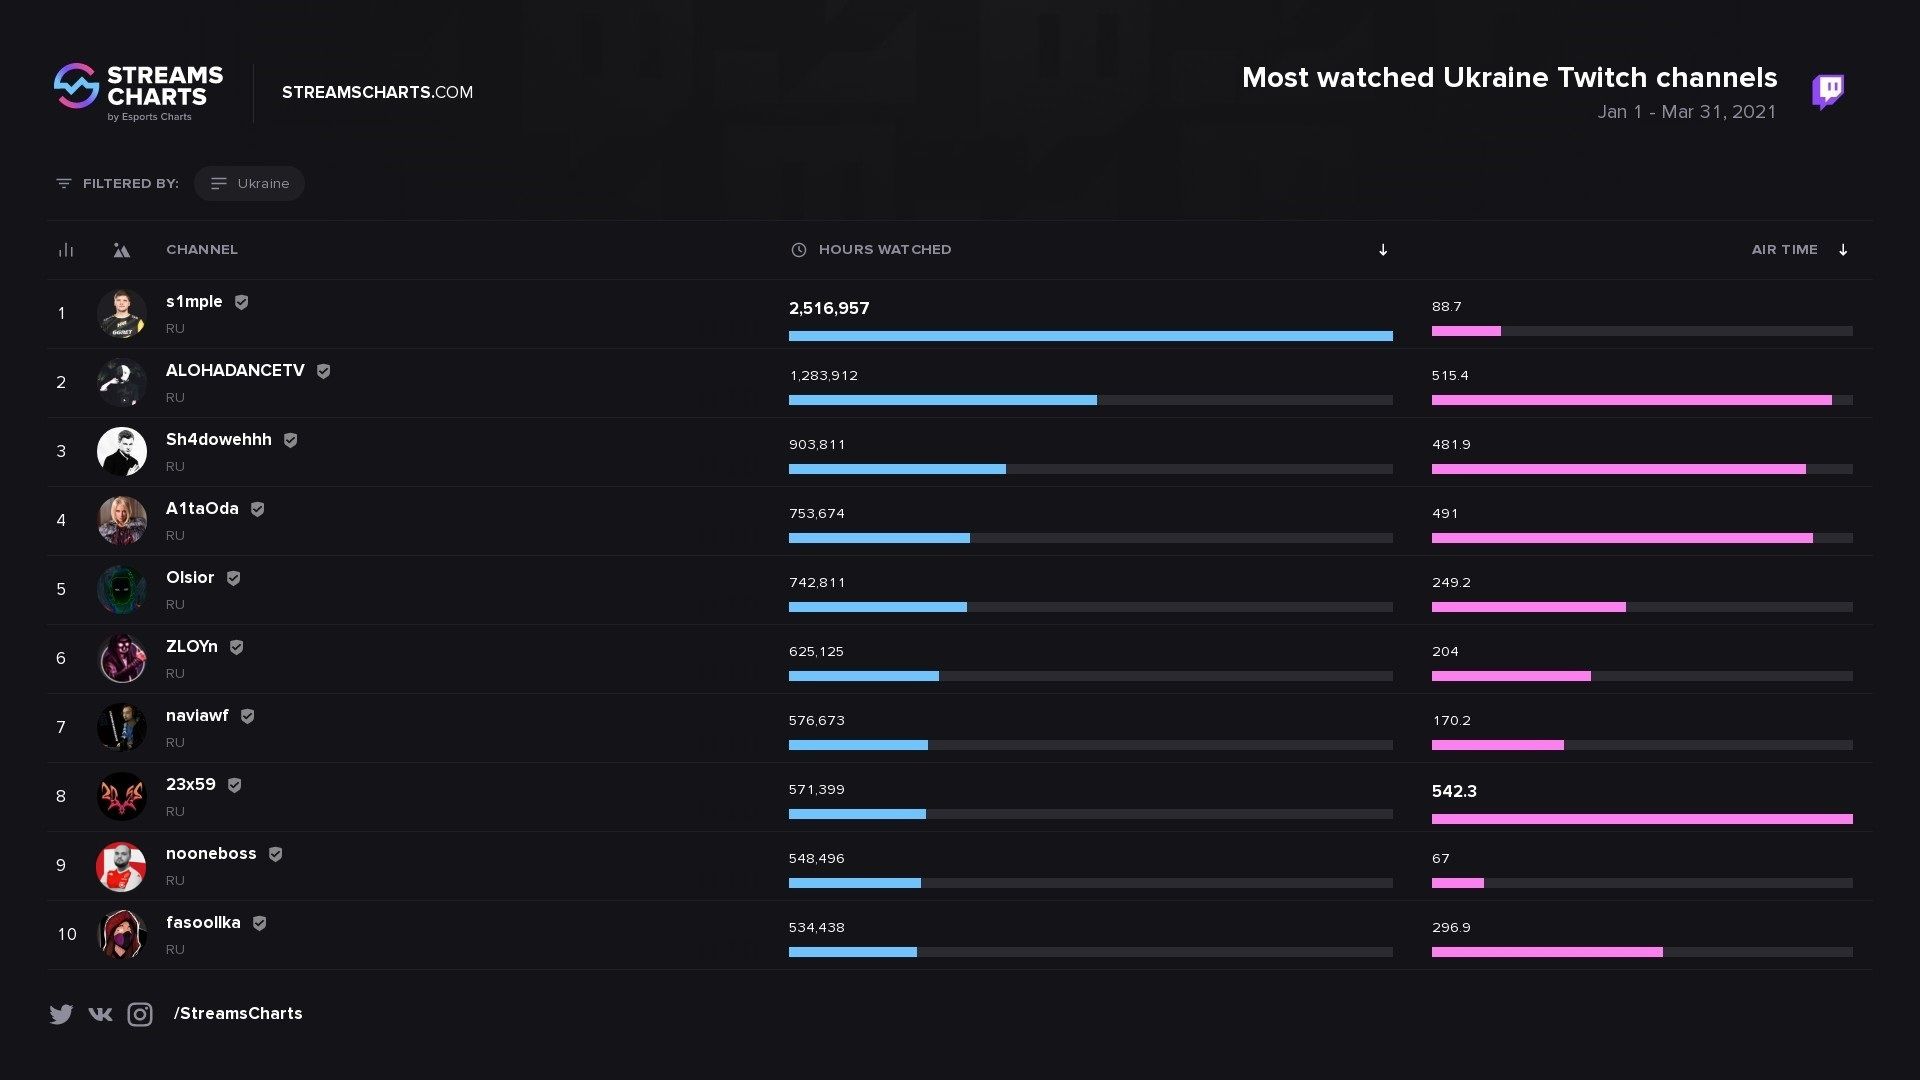Click the /StreamsCharts social handle
This screenshot has height=1080, width=1920.
click(x=238, y=1014)
